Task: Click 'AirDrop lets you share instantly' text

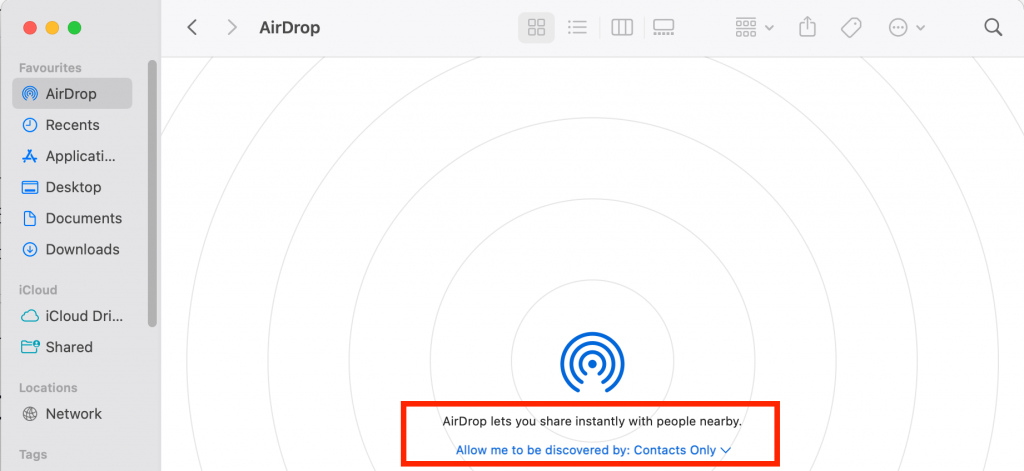Action: click(592, 421)
